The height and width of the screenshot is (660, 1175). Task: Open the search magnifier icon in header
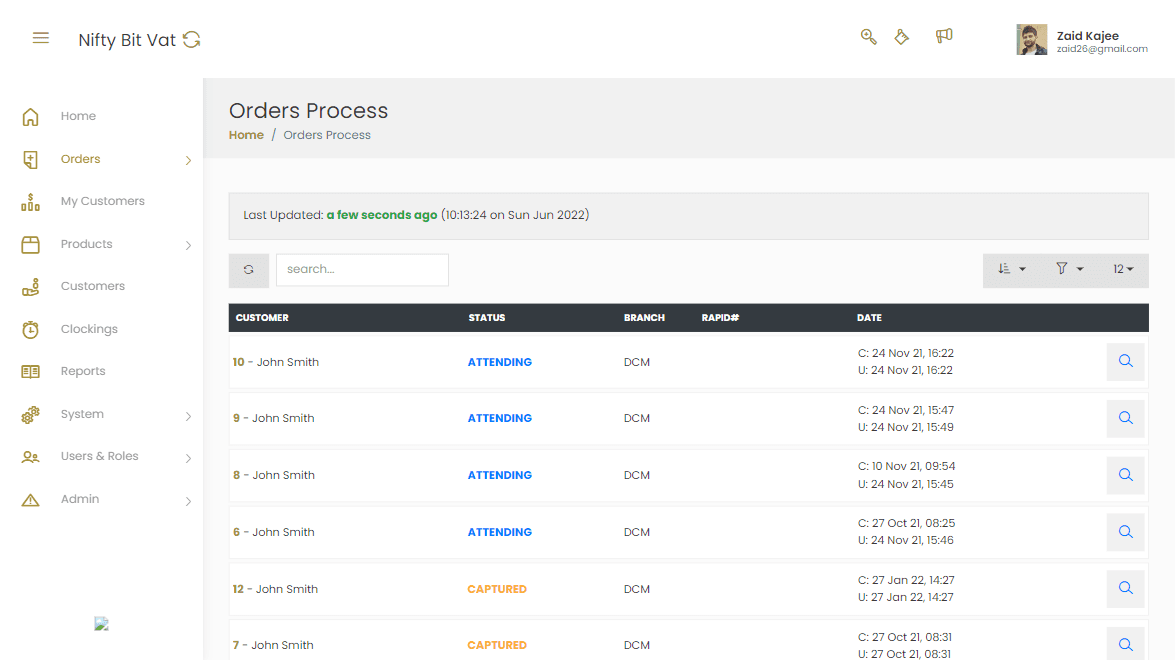pyautogui.click(x=869, y=37)
